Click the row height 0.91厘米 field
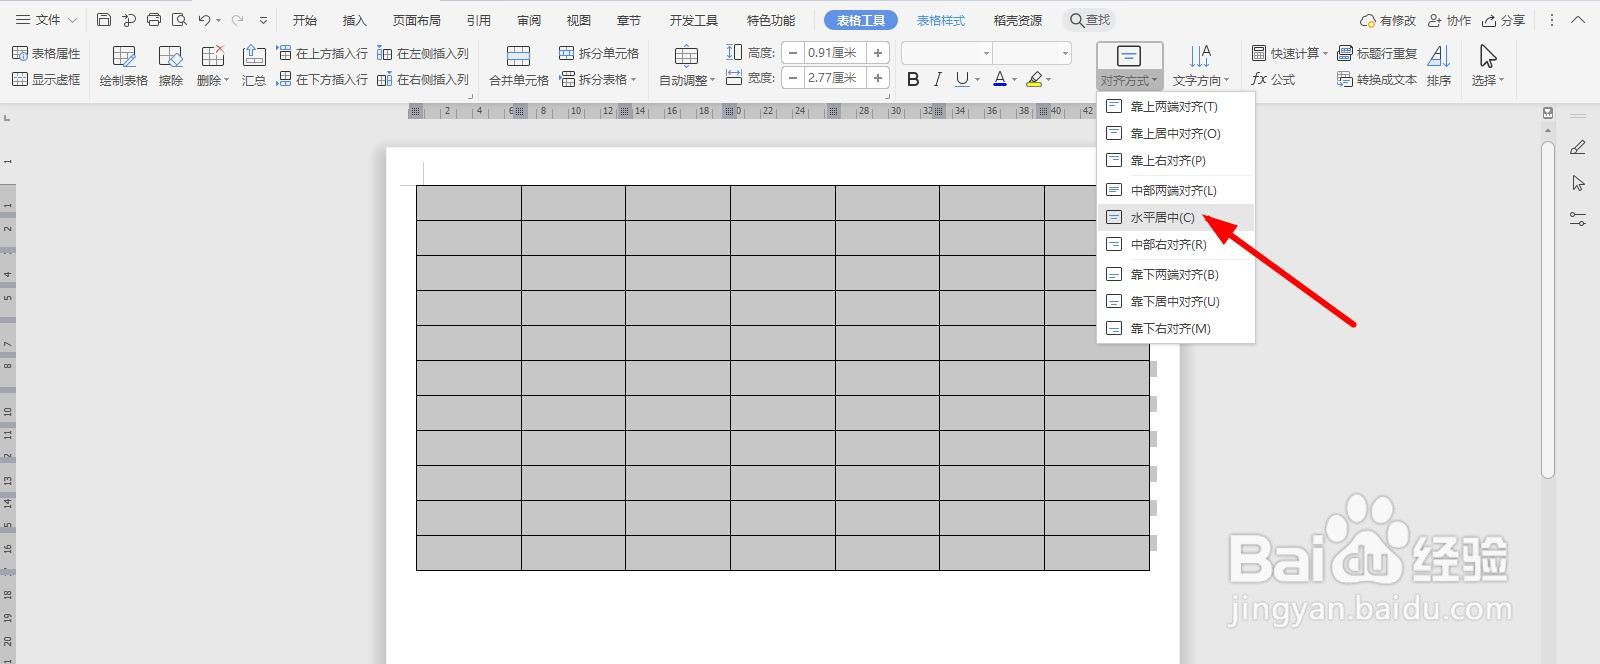This screenshot has width=1600, height=664. (x=834, y=53)
